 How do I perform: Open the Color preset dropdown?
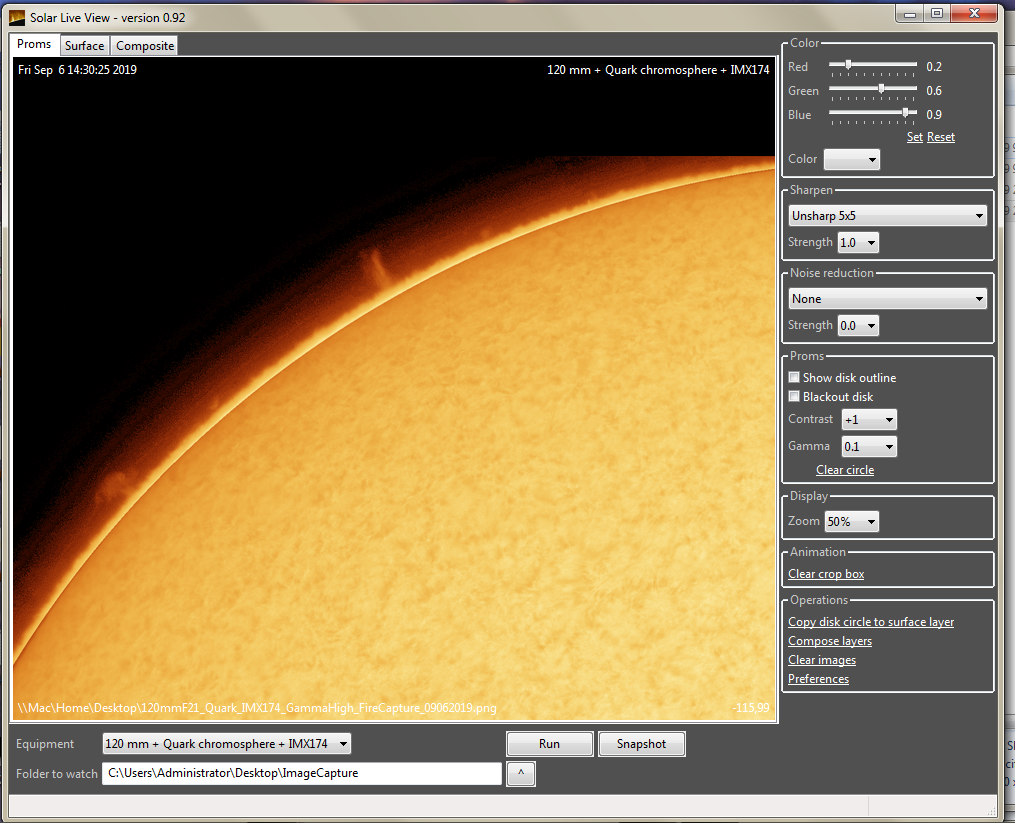coord(851,159)
